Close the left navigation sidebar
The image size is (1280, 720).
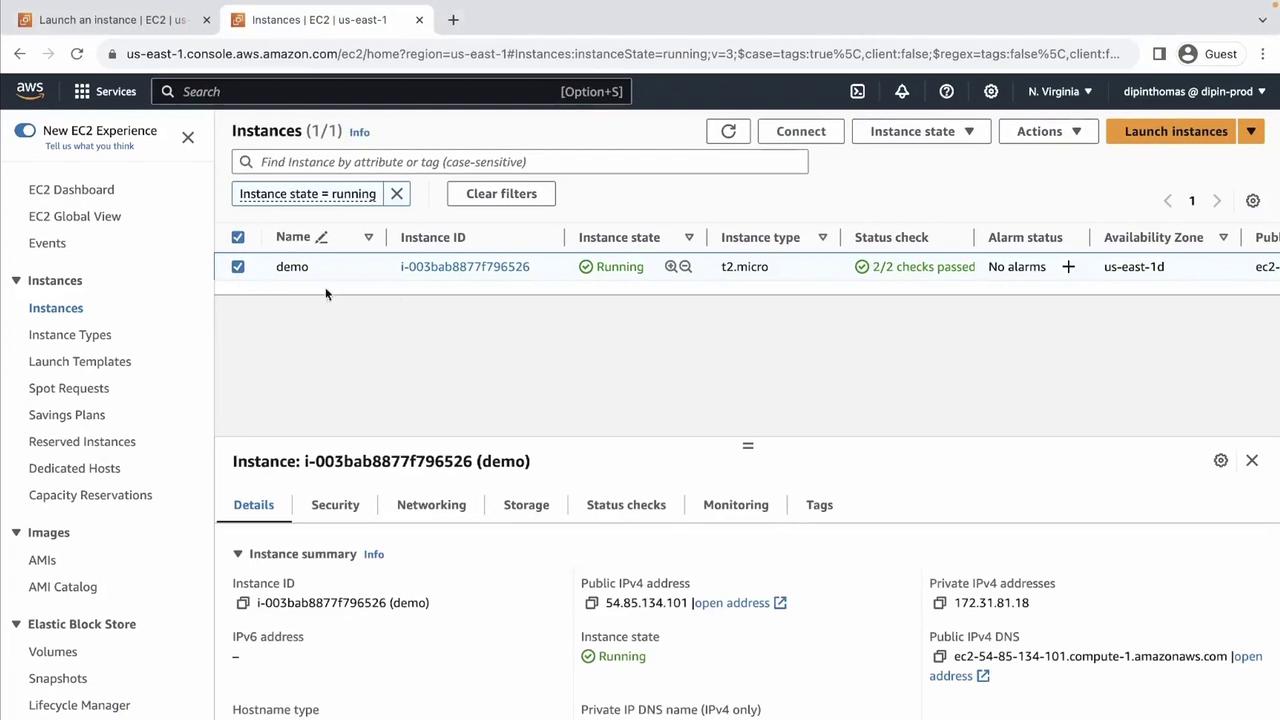tap(188, 138)
